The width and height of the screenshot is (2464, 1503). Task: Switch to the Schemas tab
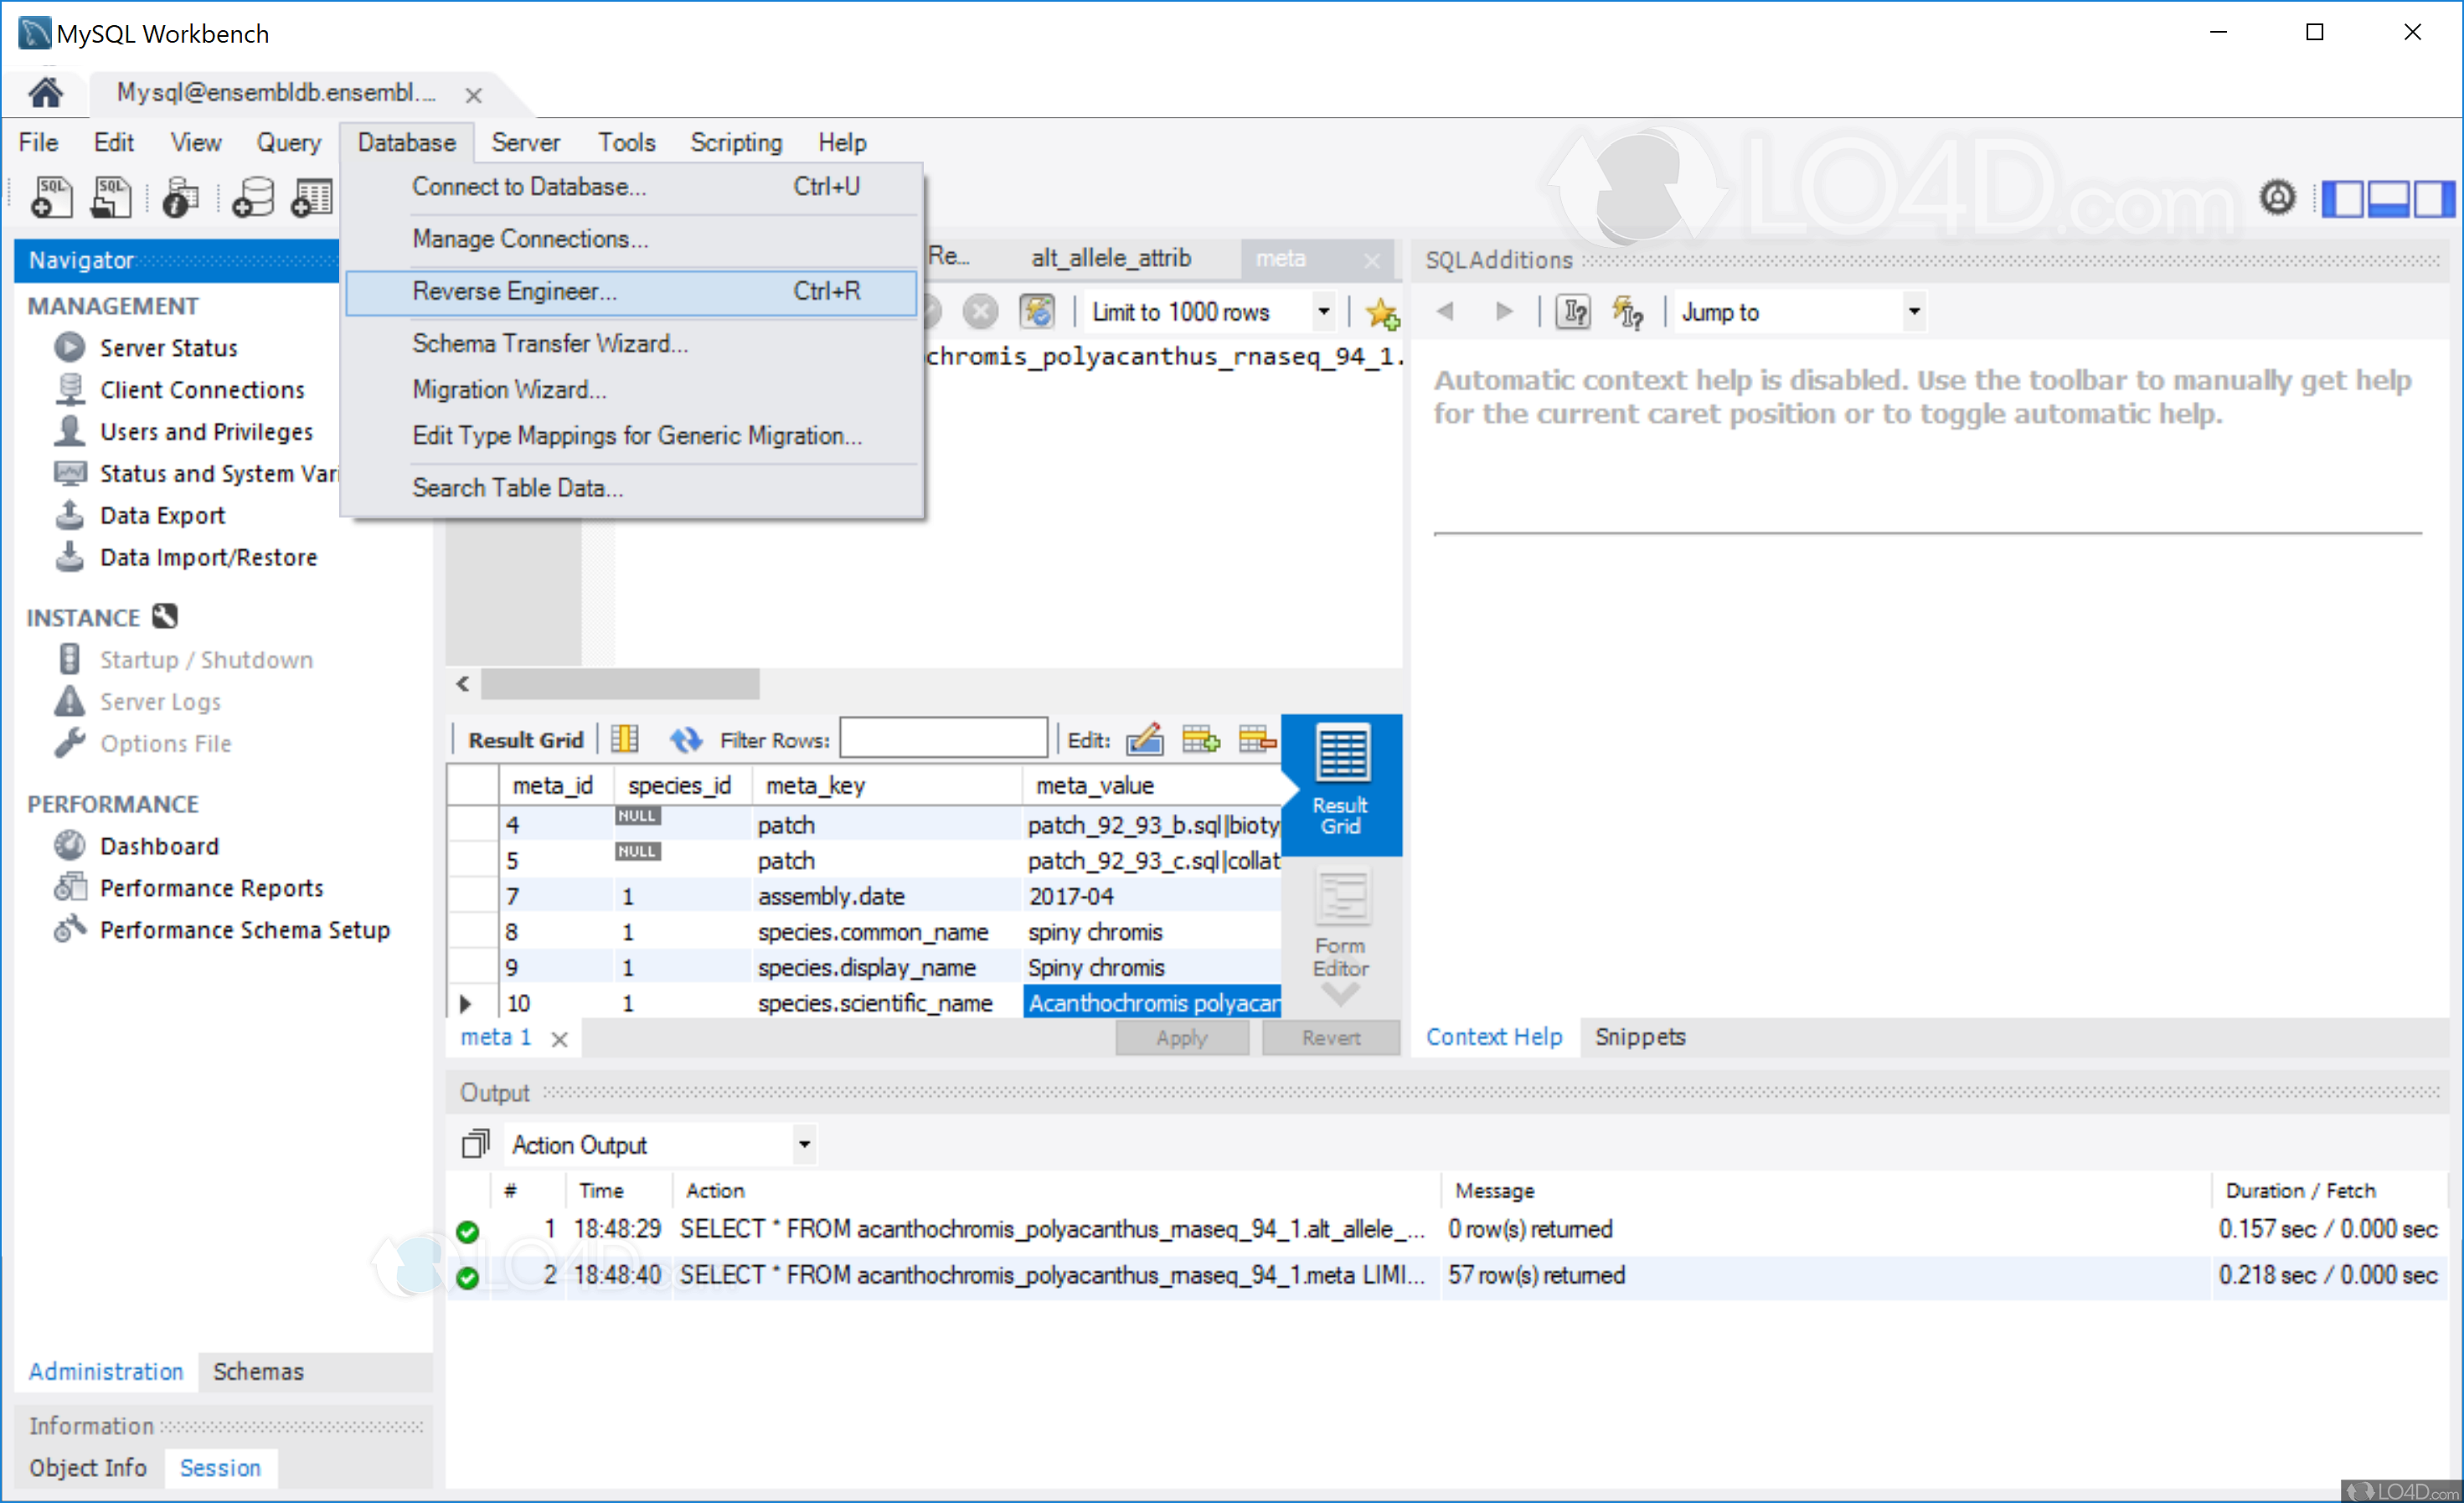(257, 1371)
